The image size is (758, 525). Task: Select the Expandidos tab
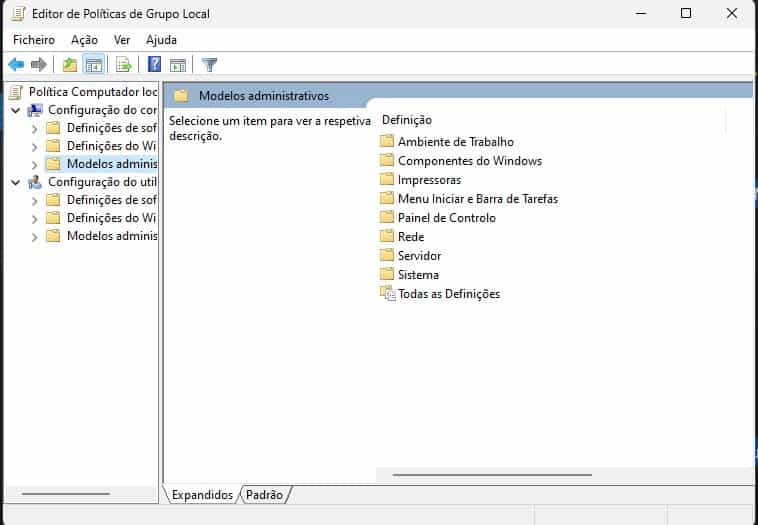201,495
